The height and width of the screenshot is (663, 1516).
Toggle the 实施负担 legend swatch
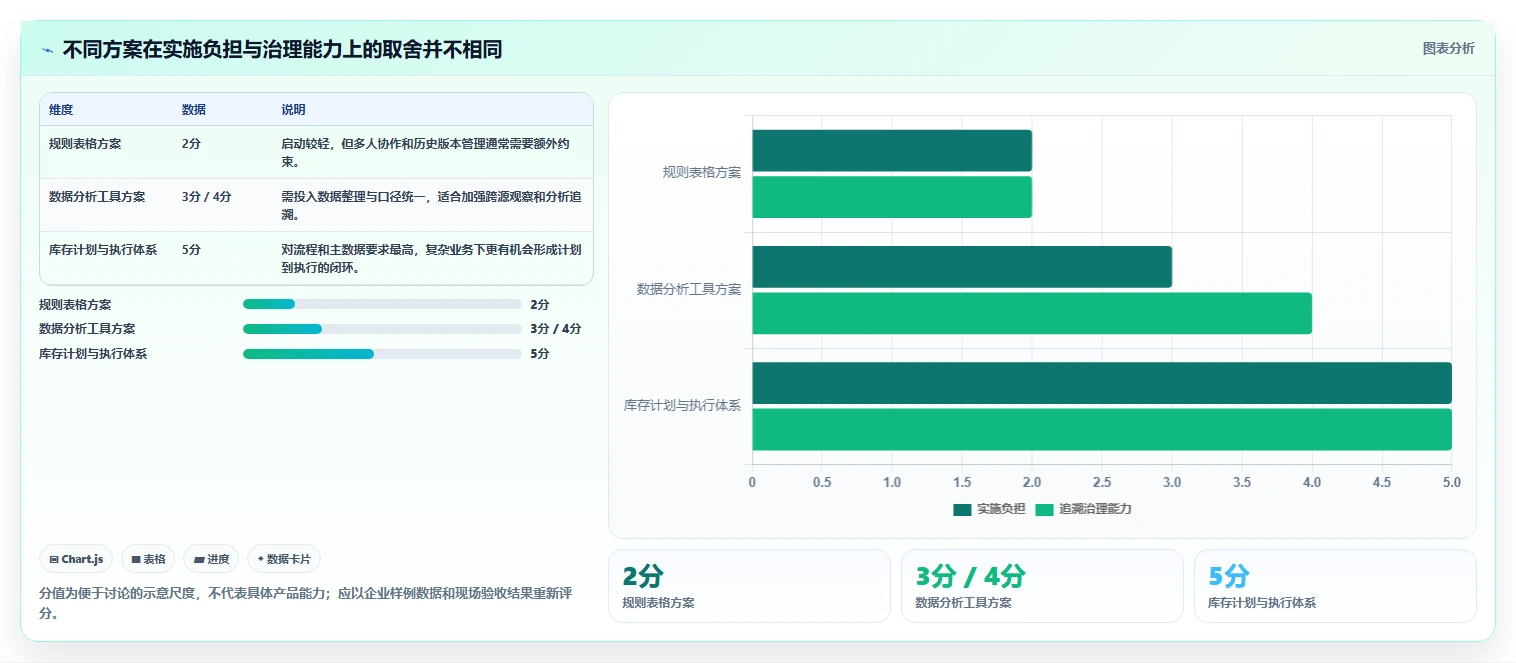point(962,509)
